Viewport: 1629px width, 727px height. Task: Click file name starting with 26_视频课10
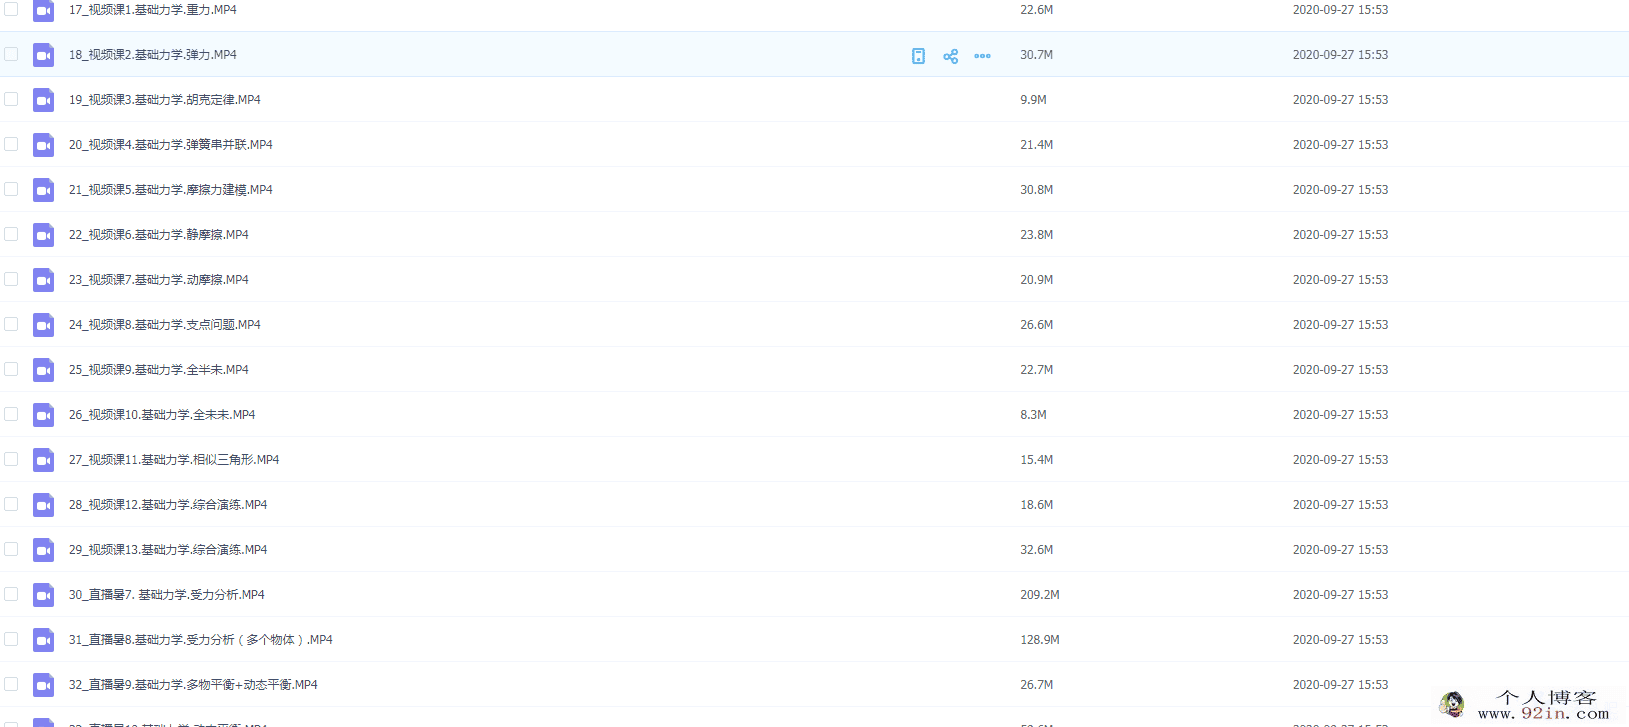click(x=162, y=415)
